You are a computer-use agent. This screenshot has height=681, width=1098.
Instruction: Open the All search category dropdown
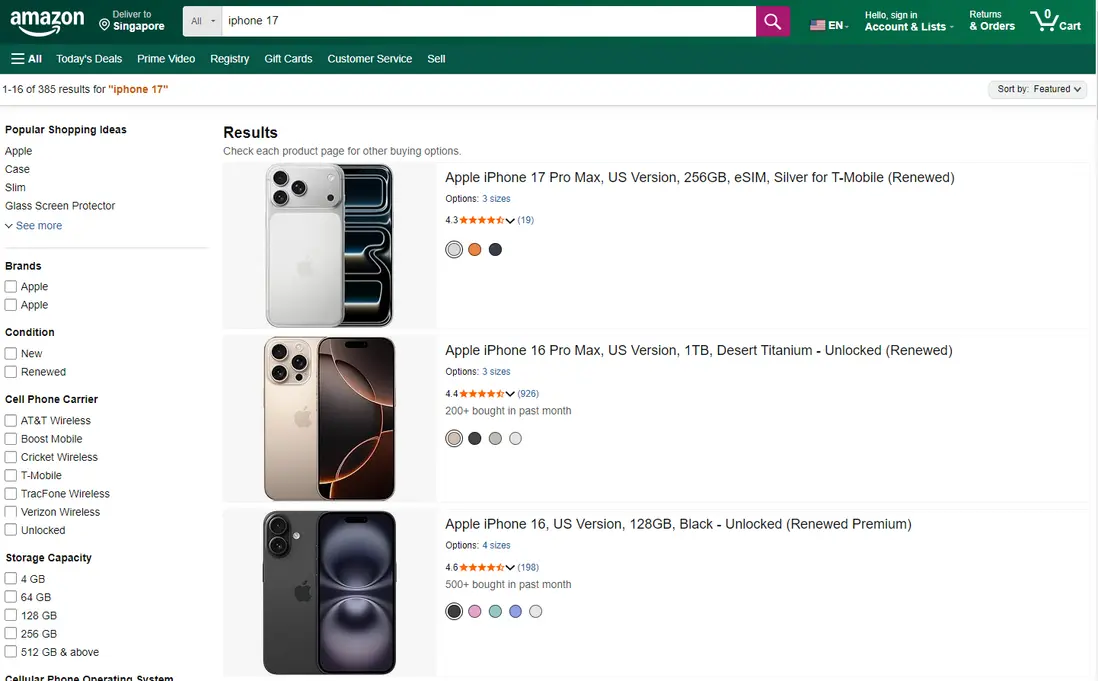(203, 21)
